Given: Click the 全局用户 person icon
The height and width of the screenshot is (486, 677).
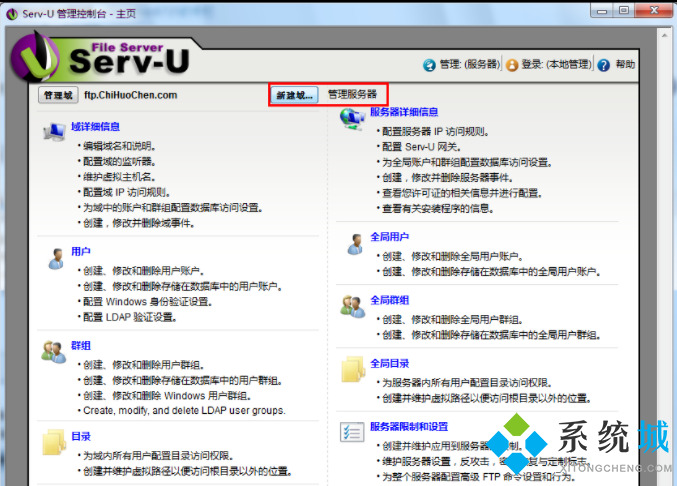Looking at the screenshot, I should [355, 244].
